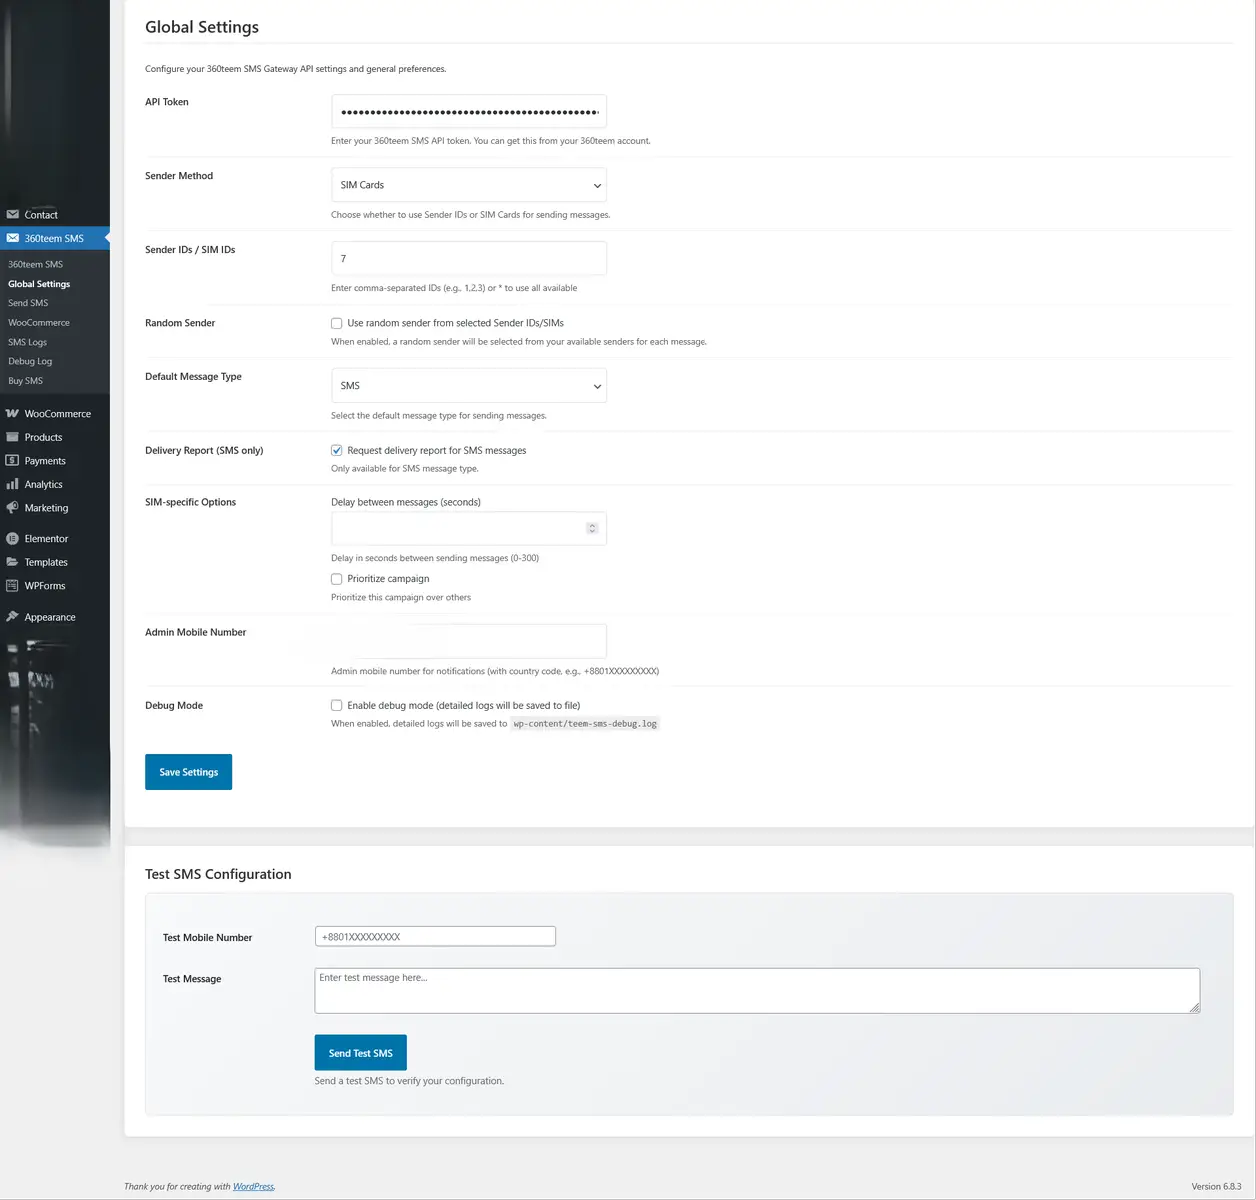Click the Payments icon in sidebar

click(12, 461)
